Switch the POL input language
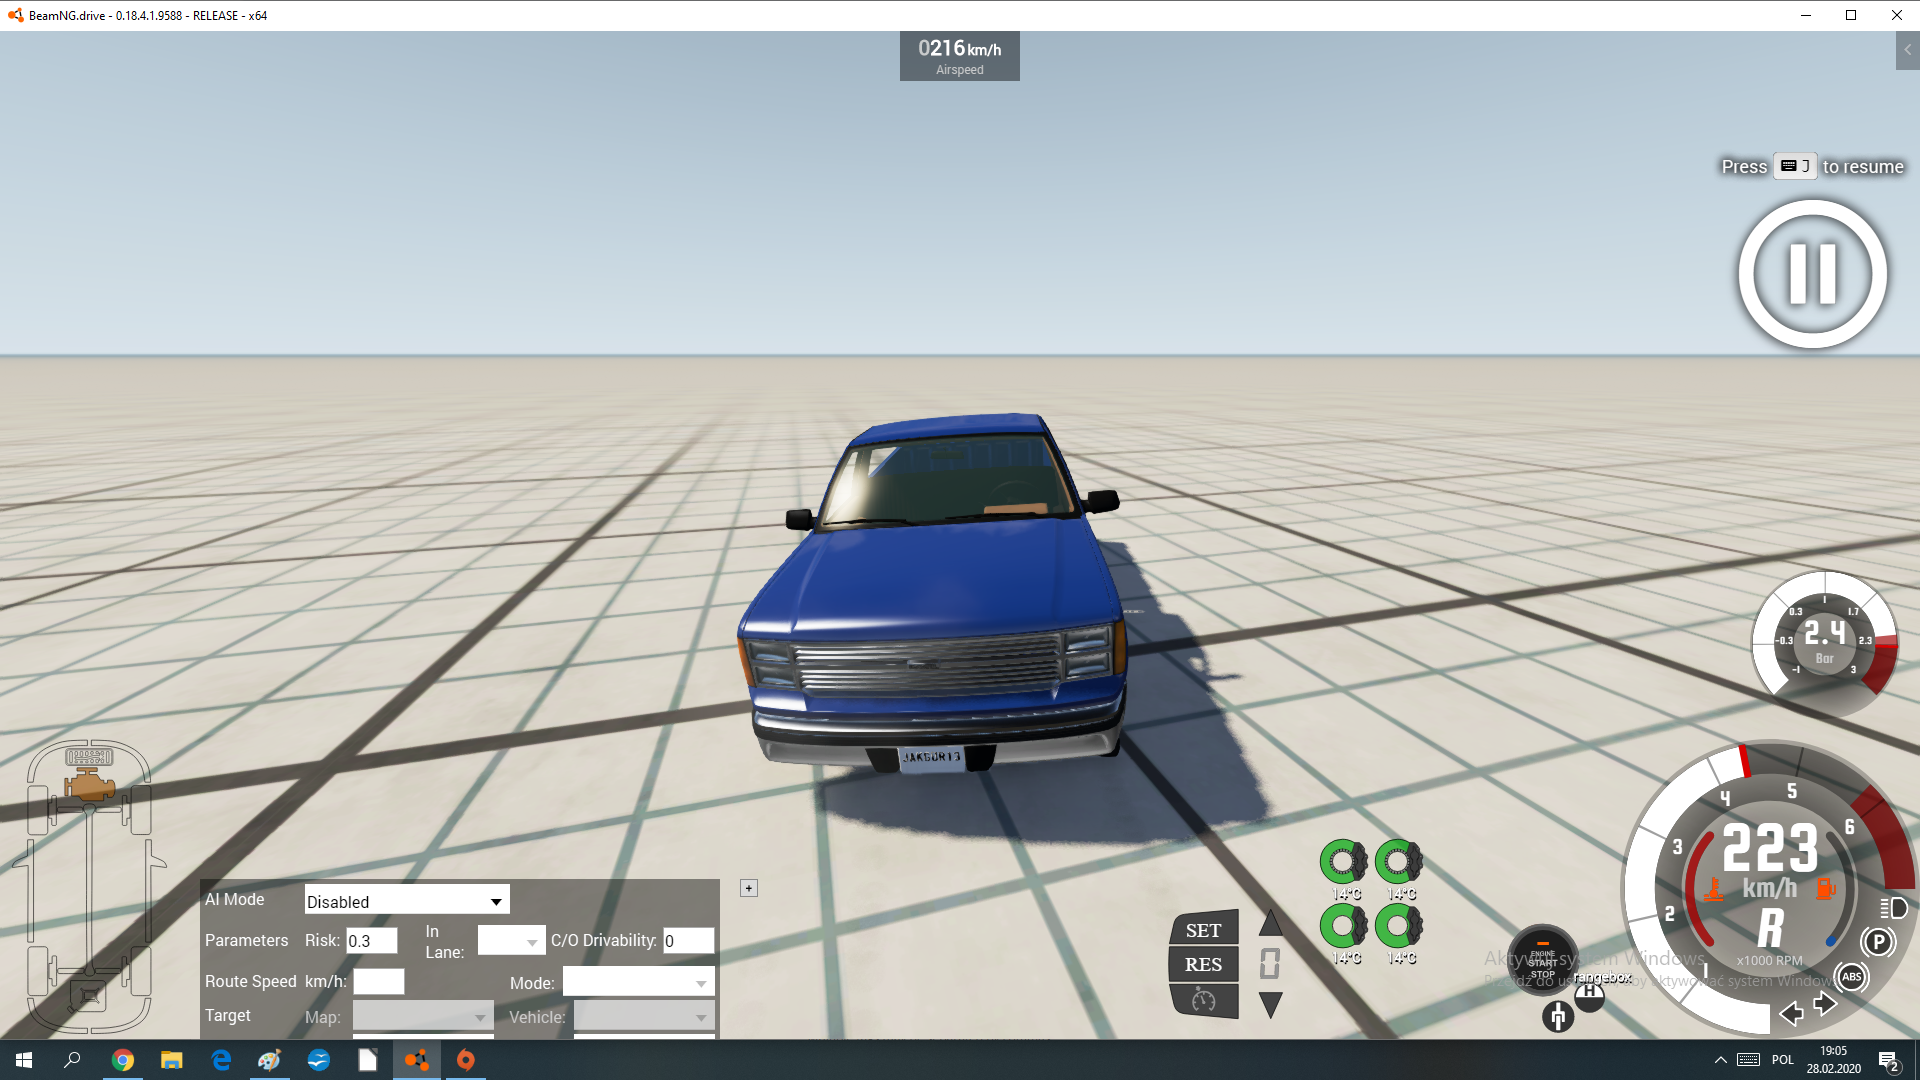 tap(1782, 1060)
